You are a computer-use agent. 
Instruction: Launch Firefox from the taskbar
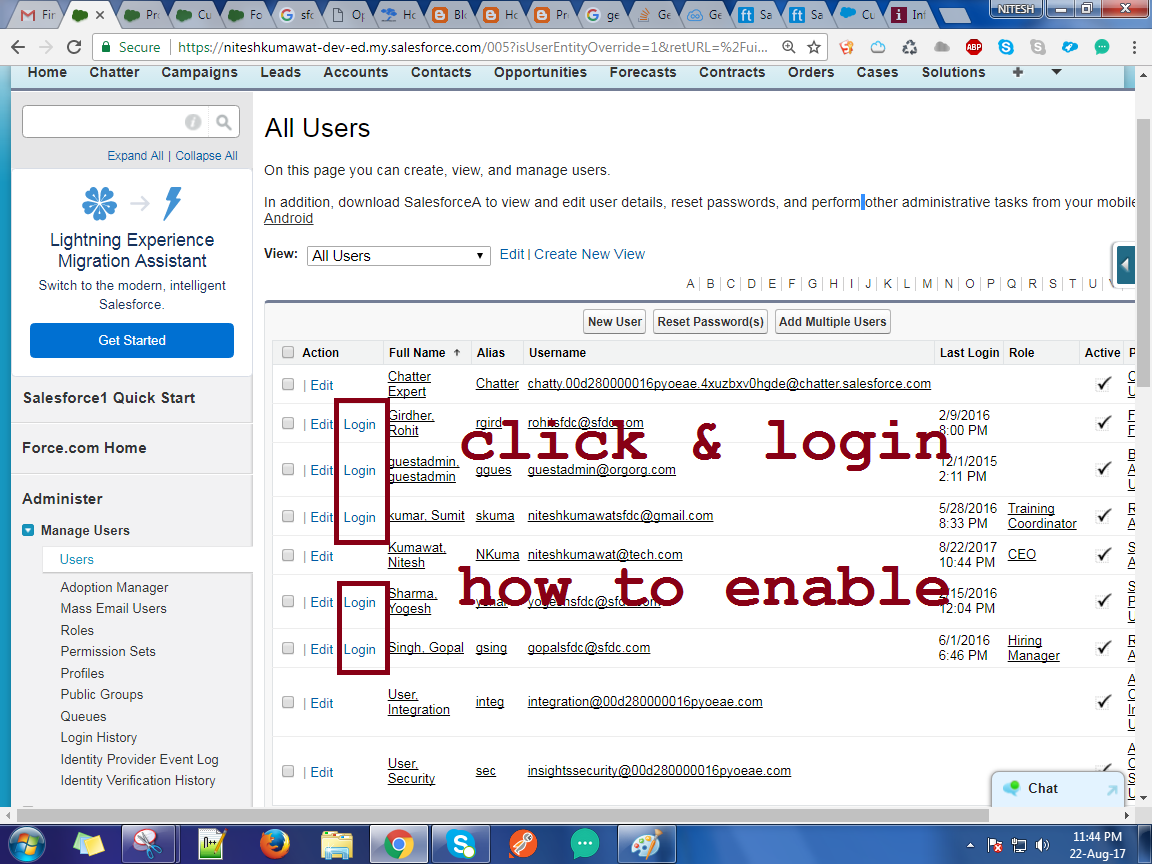pos(275,844)
